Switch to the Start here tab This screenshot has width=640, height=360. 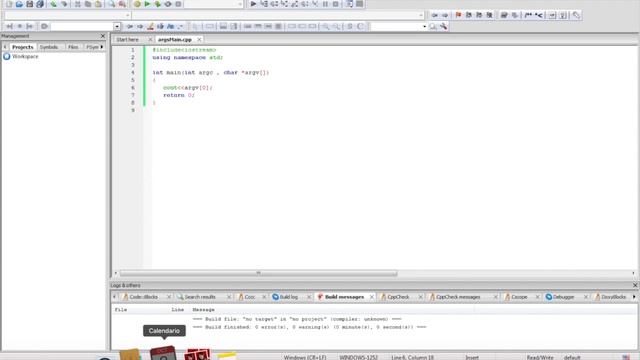coord(127,40)
